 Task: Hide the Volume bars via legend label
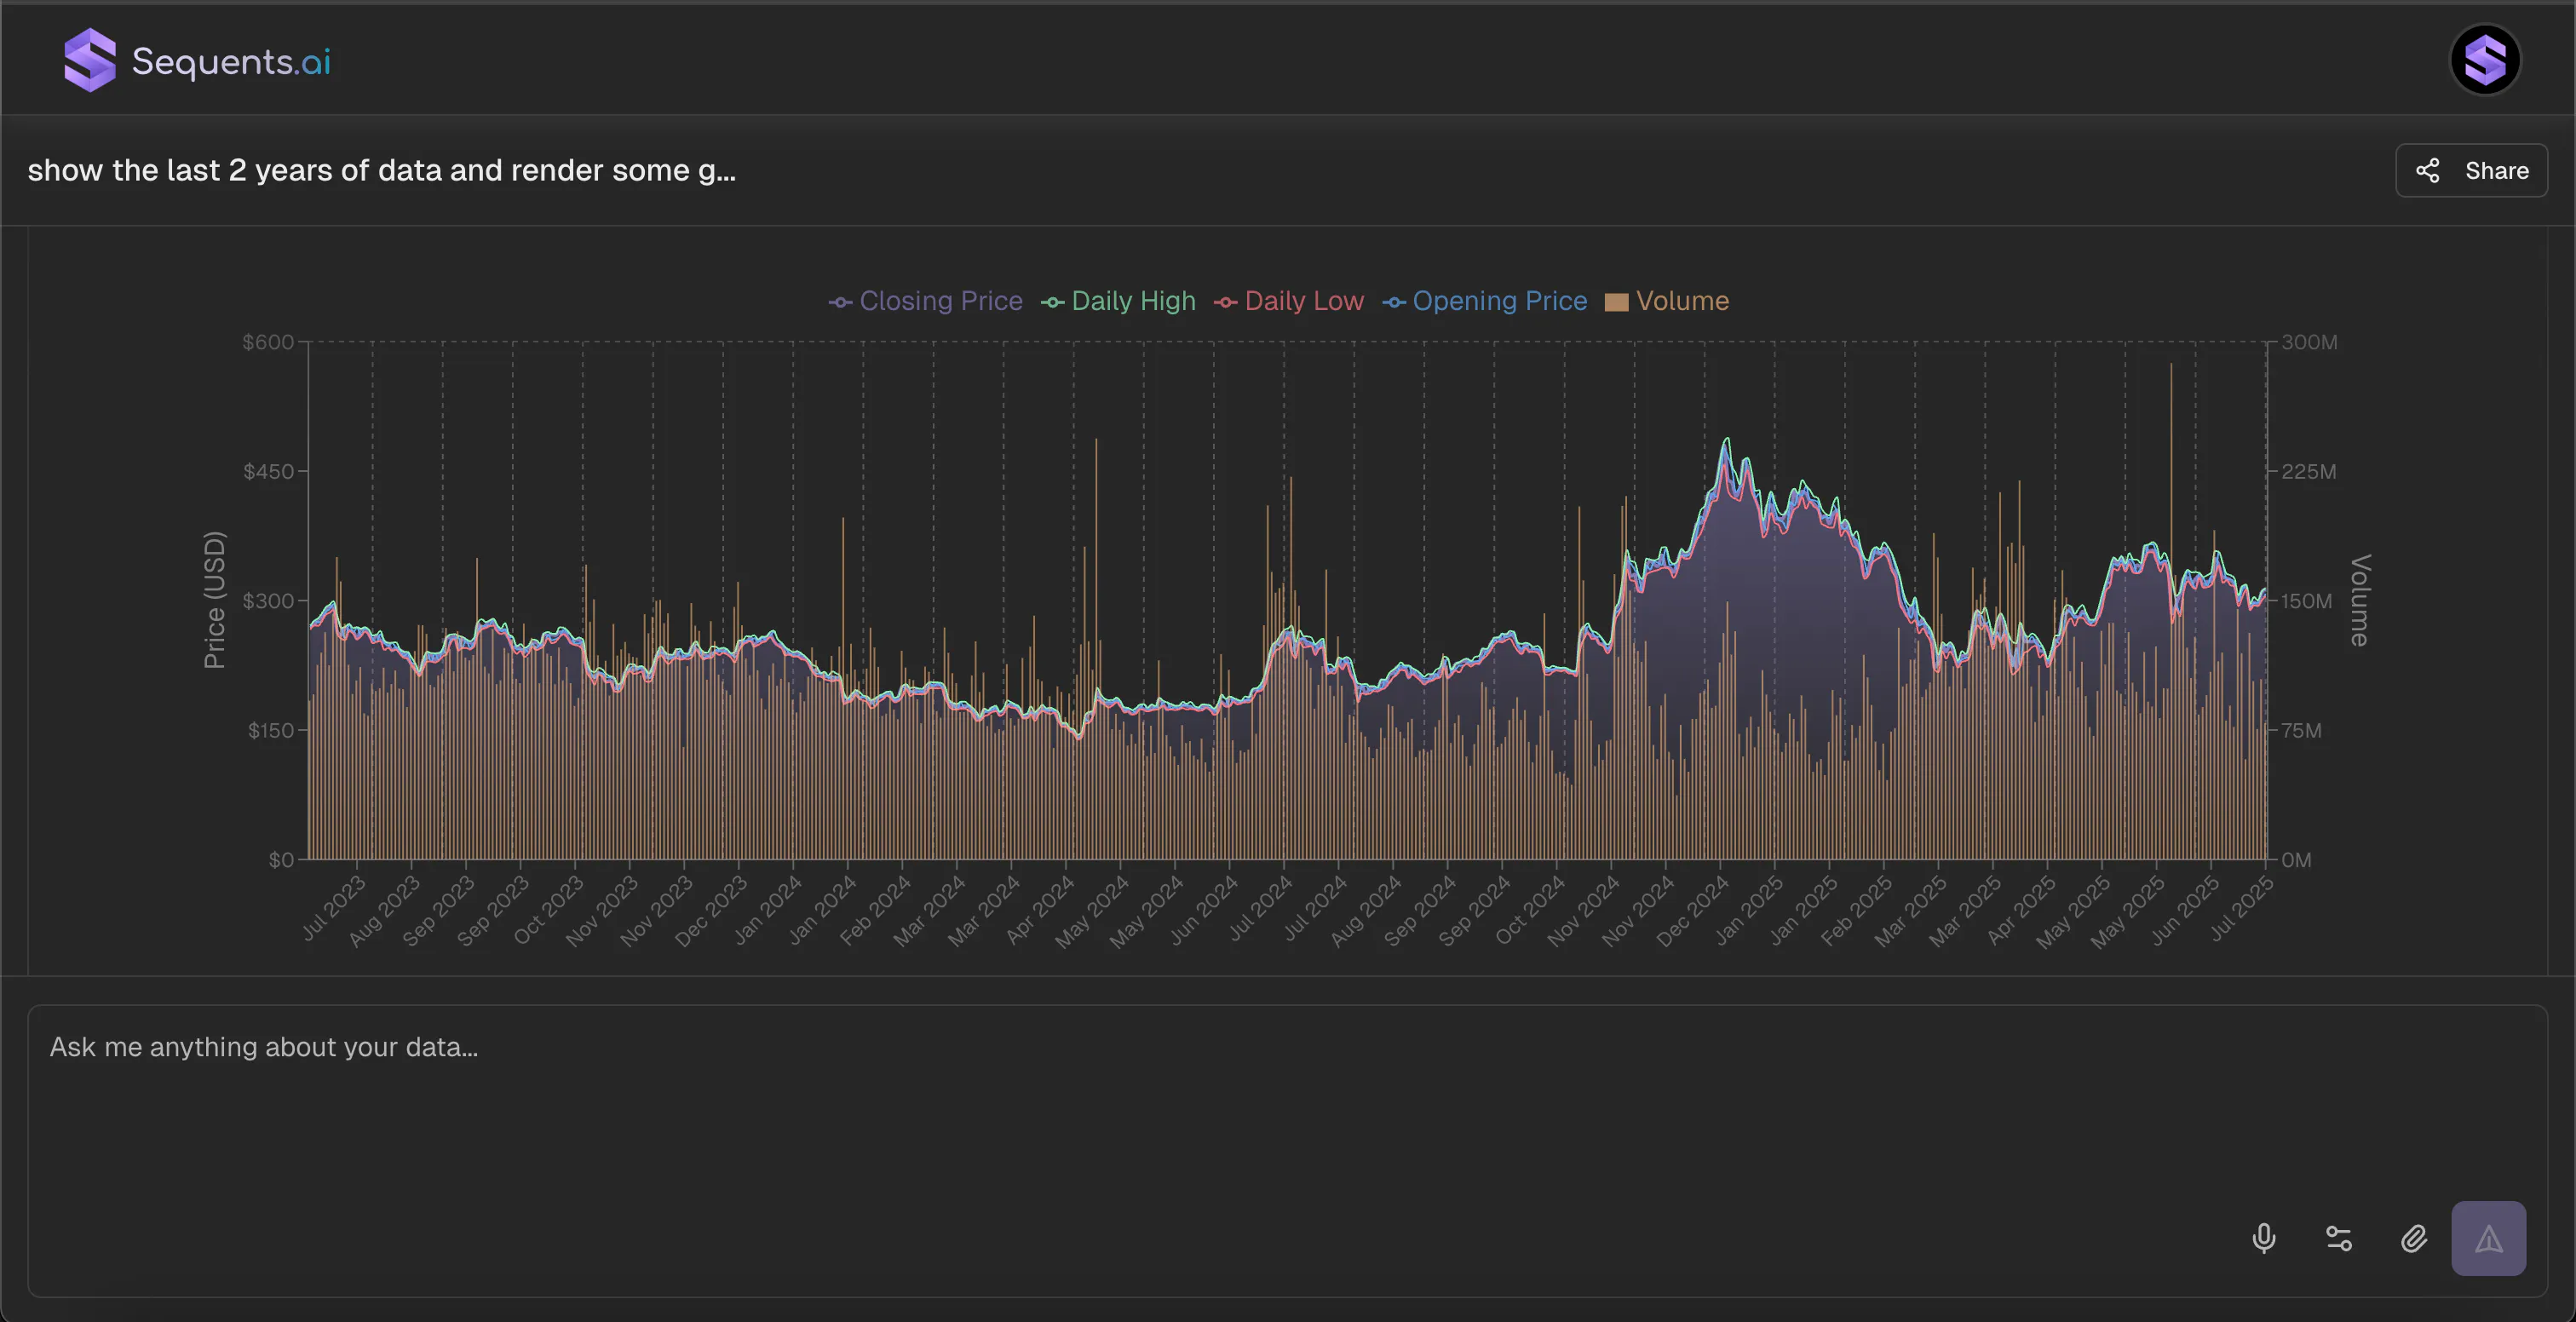(x=1682, y=301)
